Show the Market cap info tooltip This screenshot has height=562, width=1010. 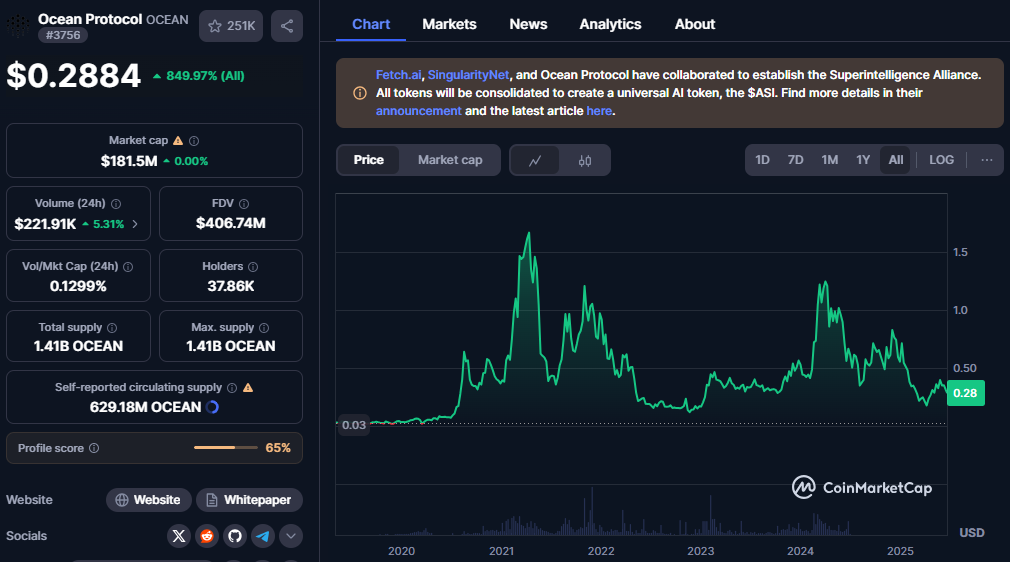click(194, 140)
